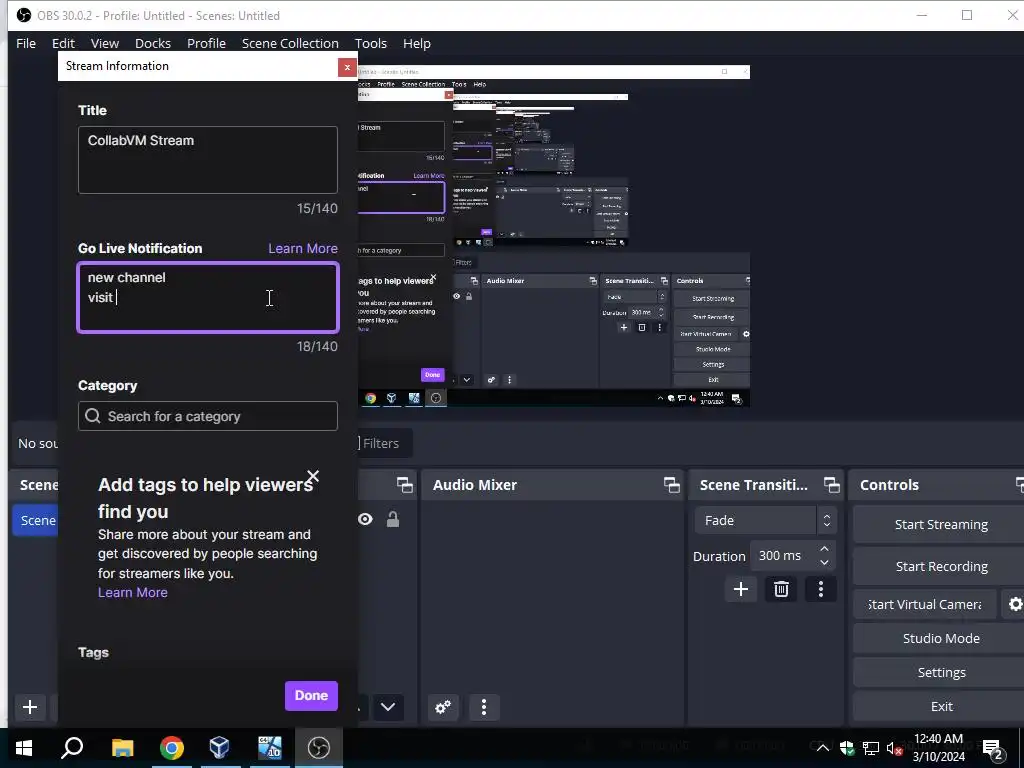Click the OBS preview canvas
1024x768 pixels.
[554, 236]
